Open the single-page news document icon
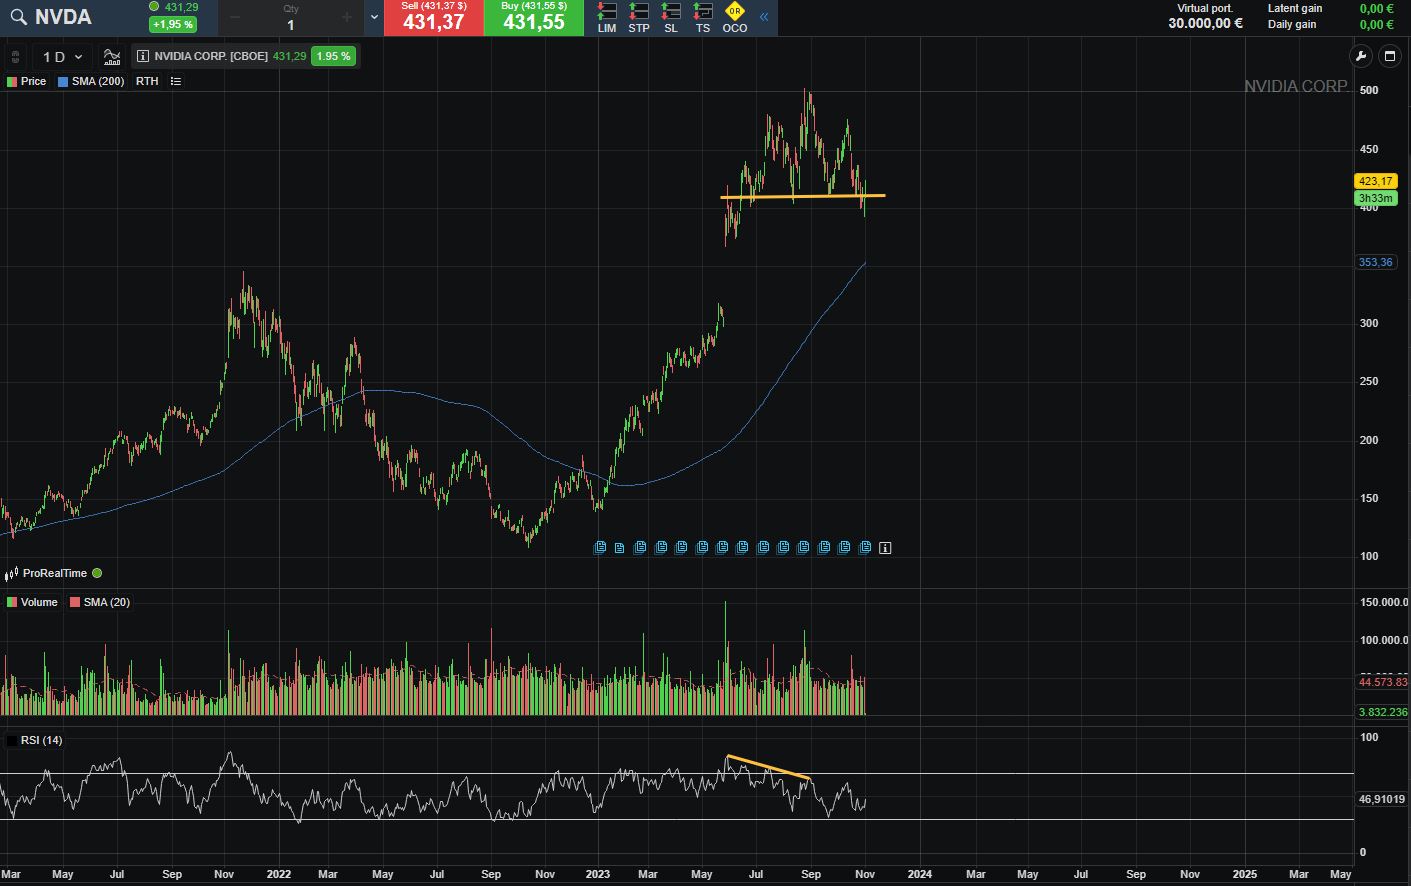Screen dimensions: 1411x886 coord(620,548)
